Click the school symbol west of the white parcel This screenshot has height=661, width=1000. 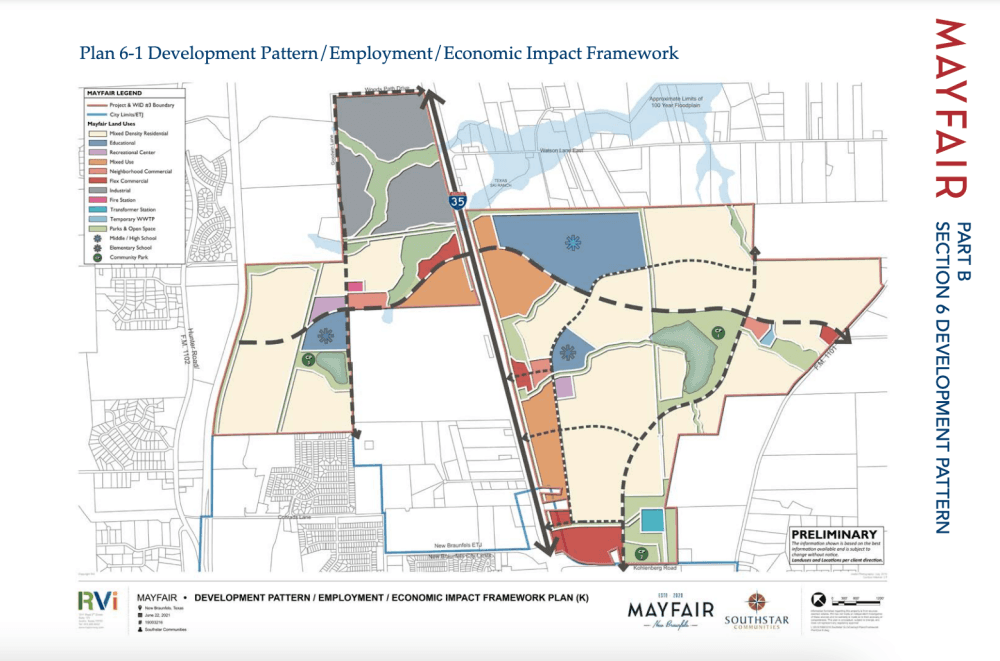click(x=326, y=336)
